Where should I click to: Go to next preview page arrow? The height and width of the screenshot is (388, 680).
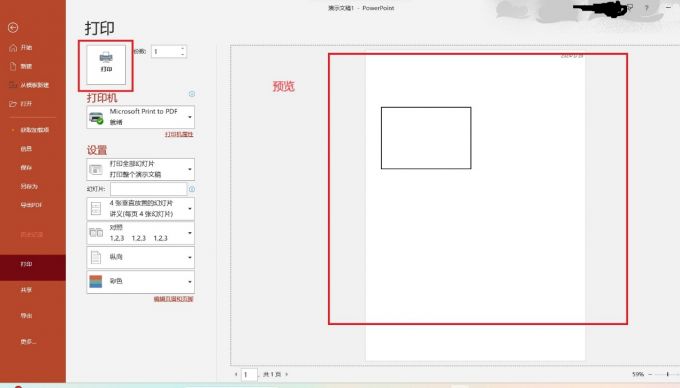click(287, 374)
